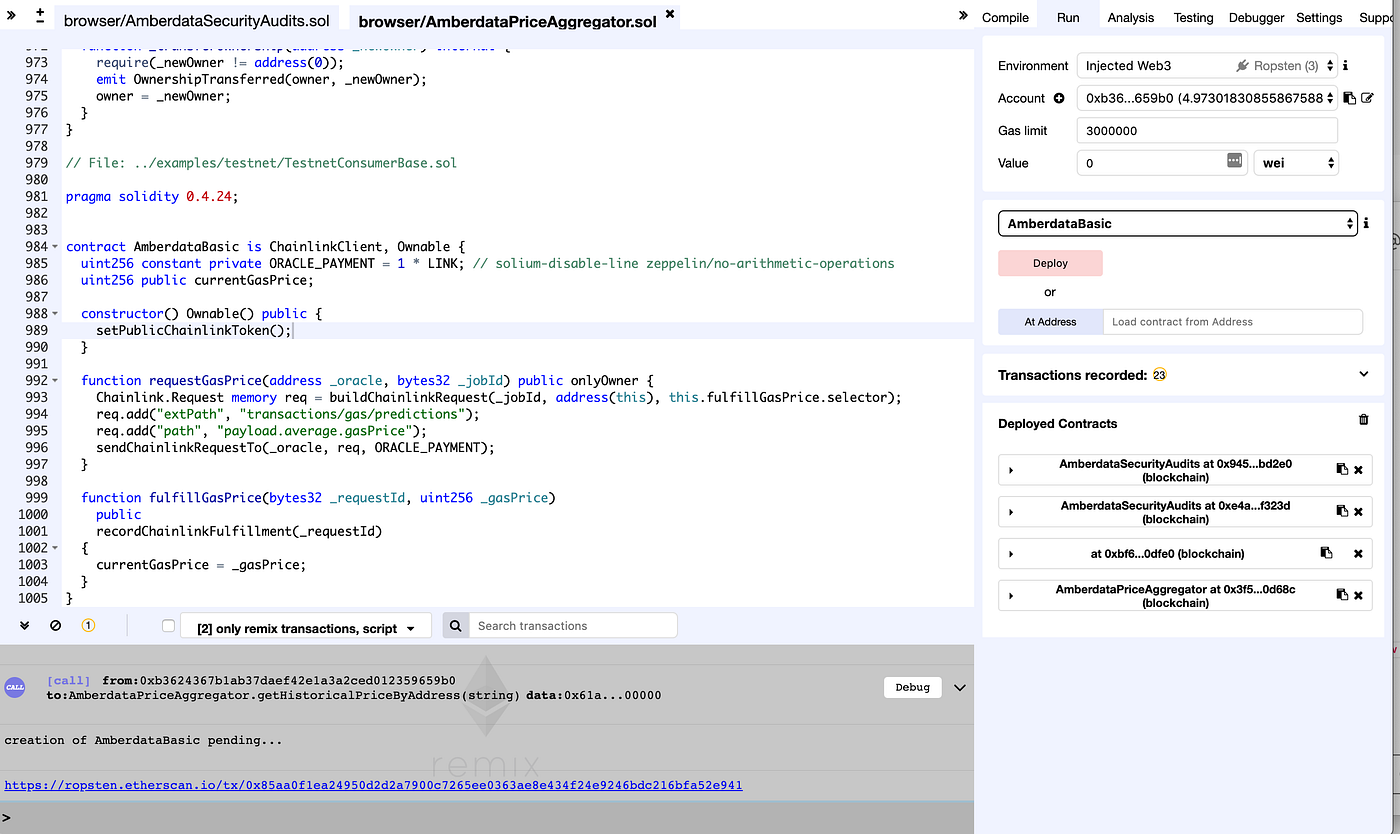The height and width of the screenshot is (834, 1400).
Task: Remove AmberdataPriceAggregator at 0x3f5...0d68c instance
Action: (1358, 596)
